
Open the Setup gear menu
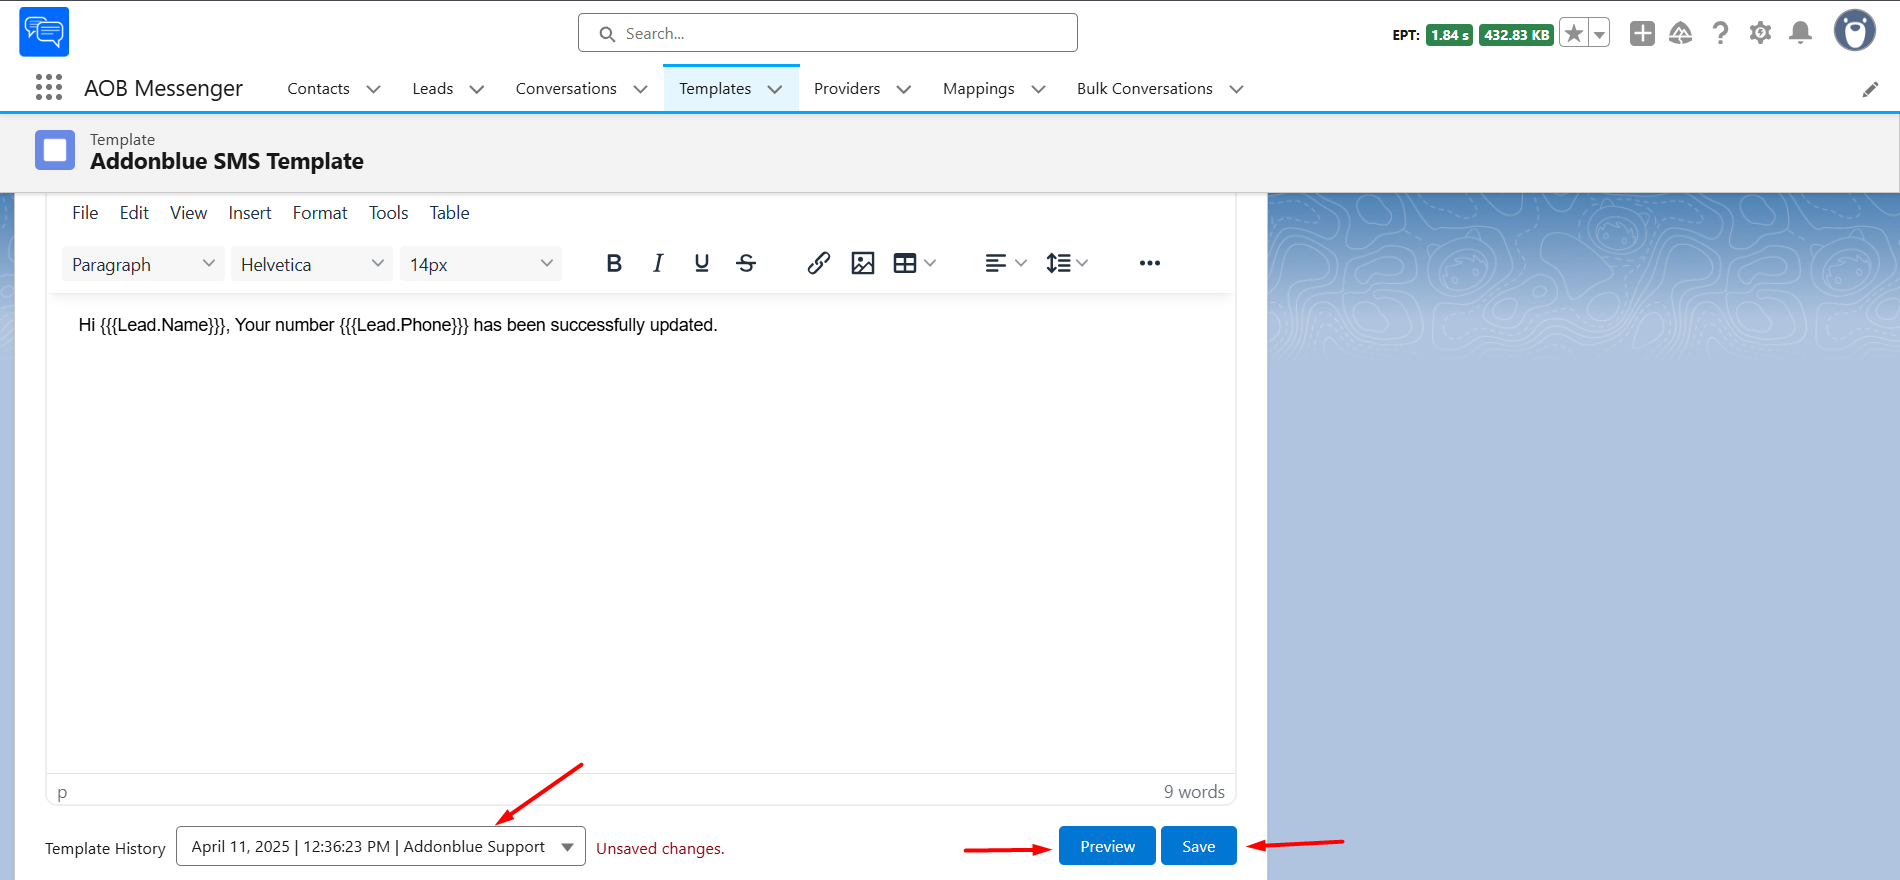click(1760, 34)
